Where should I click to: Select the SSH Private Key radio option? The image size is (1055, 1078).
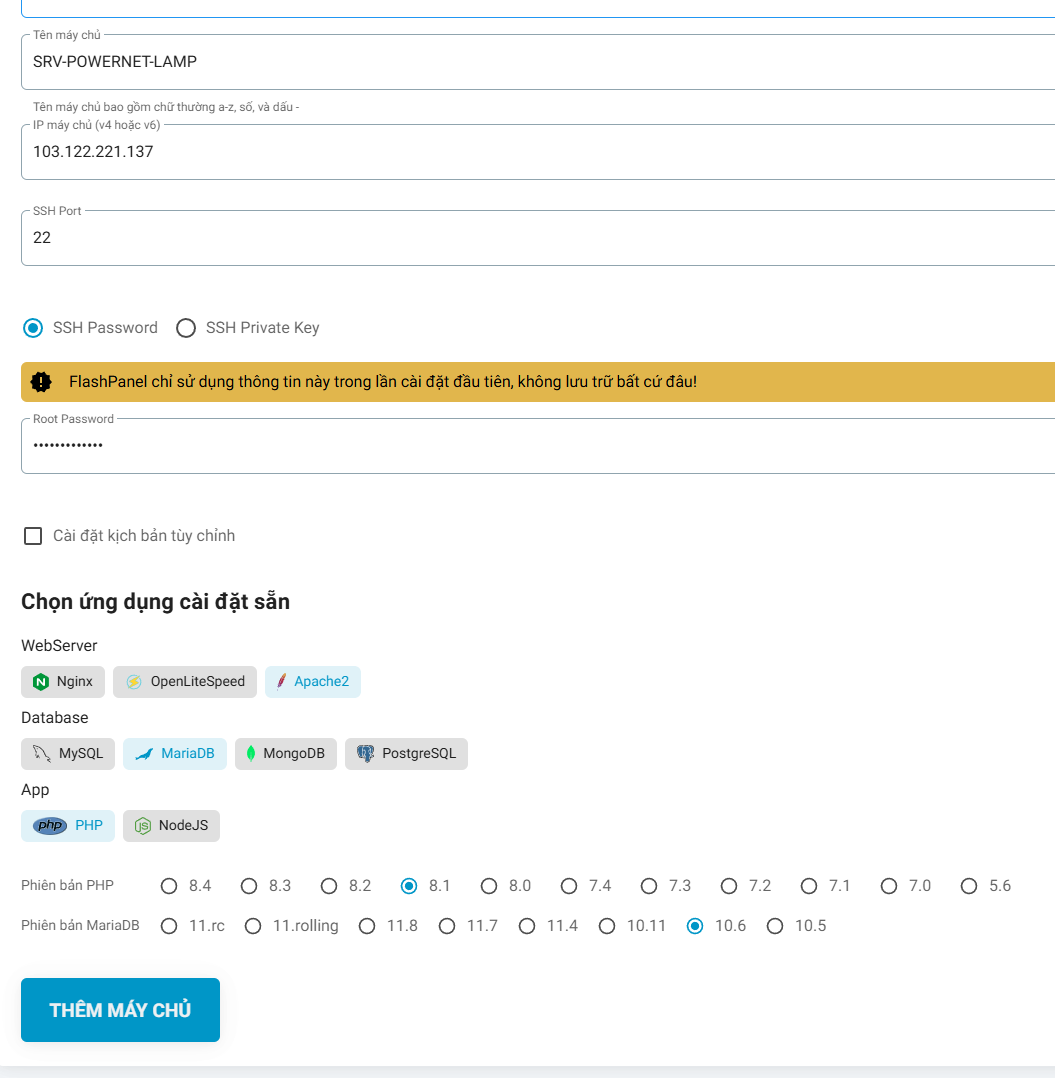tap(186, 328)
